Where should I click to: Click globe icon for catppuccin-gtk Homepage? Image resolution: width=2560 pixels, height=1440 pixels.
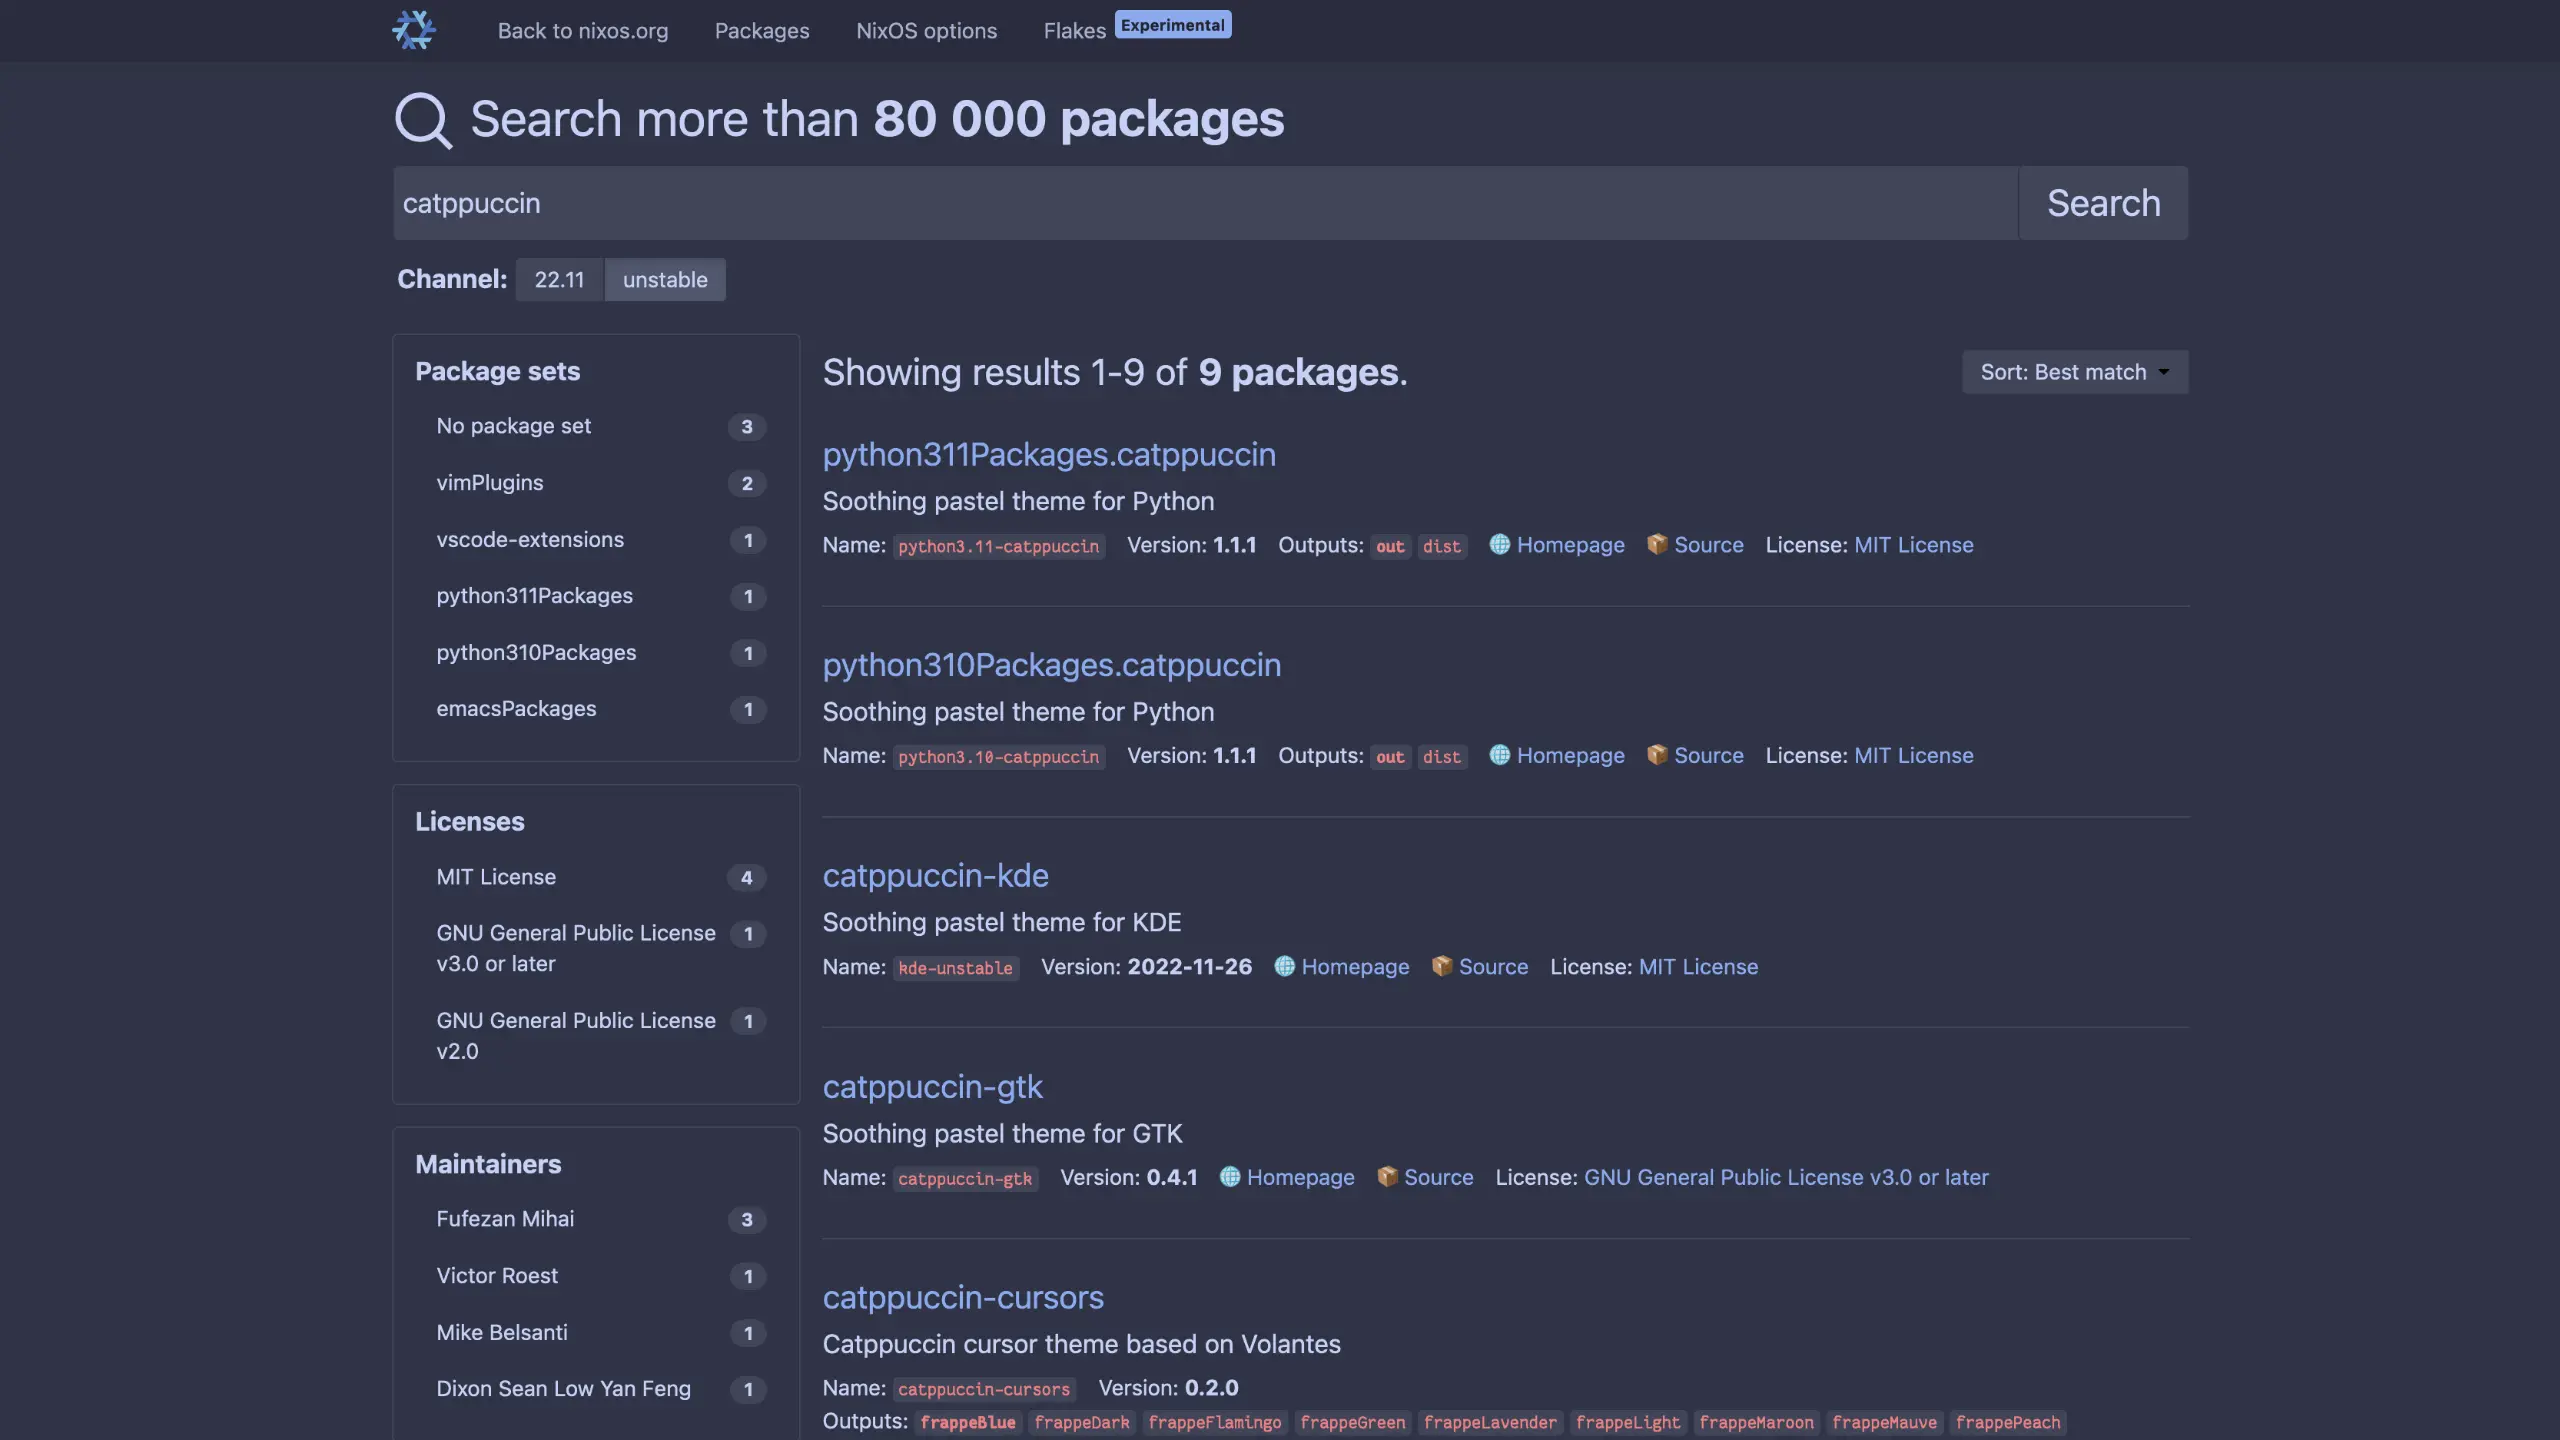point(1230,1177)
